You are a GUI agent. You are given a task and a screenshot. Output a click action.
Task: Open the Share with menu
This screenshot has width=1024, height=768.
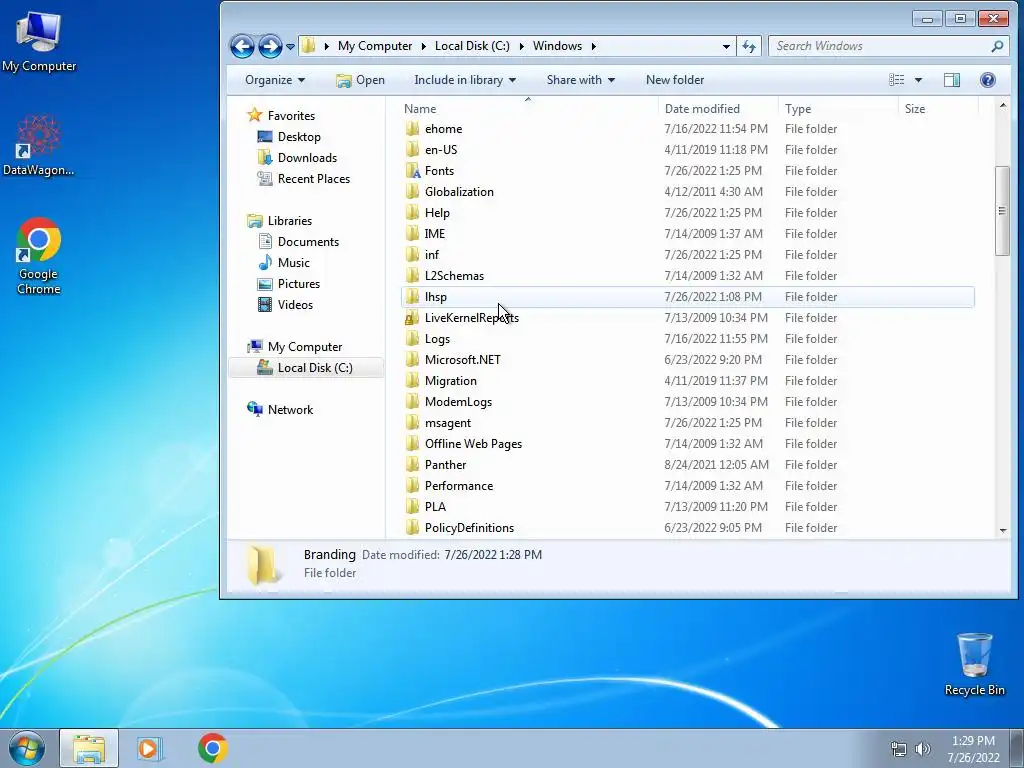click(581, 80)
